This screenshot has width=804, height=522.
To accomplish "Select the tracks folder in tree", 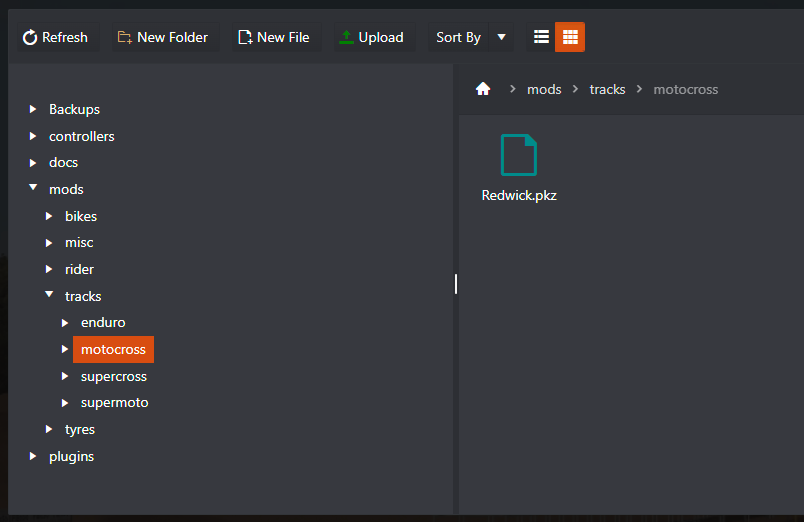I will tap(83, 296).
